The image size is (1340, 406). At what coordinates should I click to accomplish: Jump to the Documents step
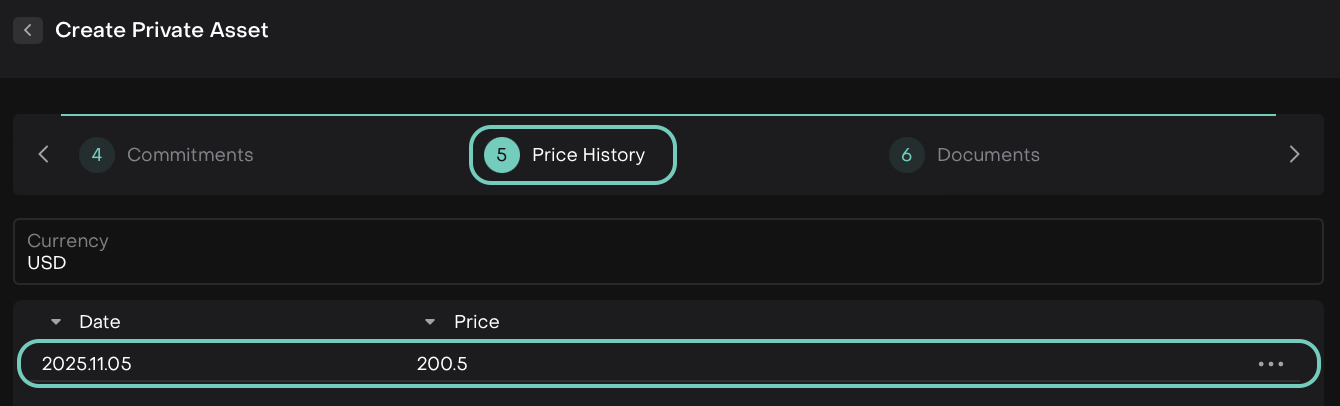[988, 155]
